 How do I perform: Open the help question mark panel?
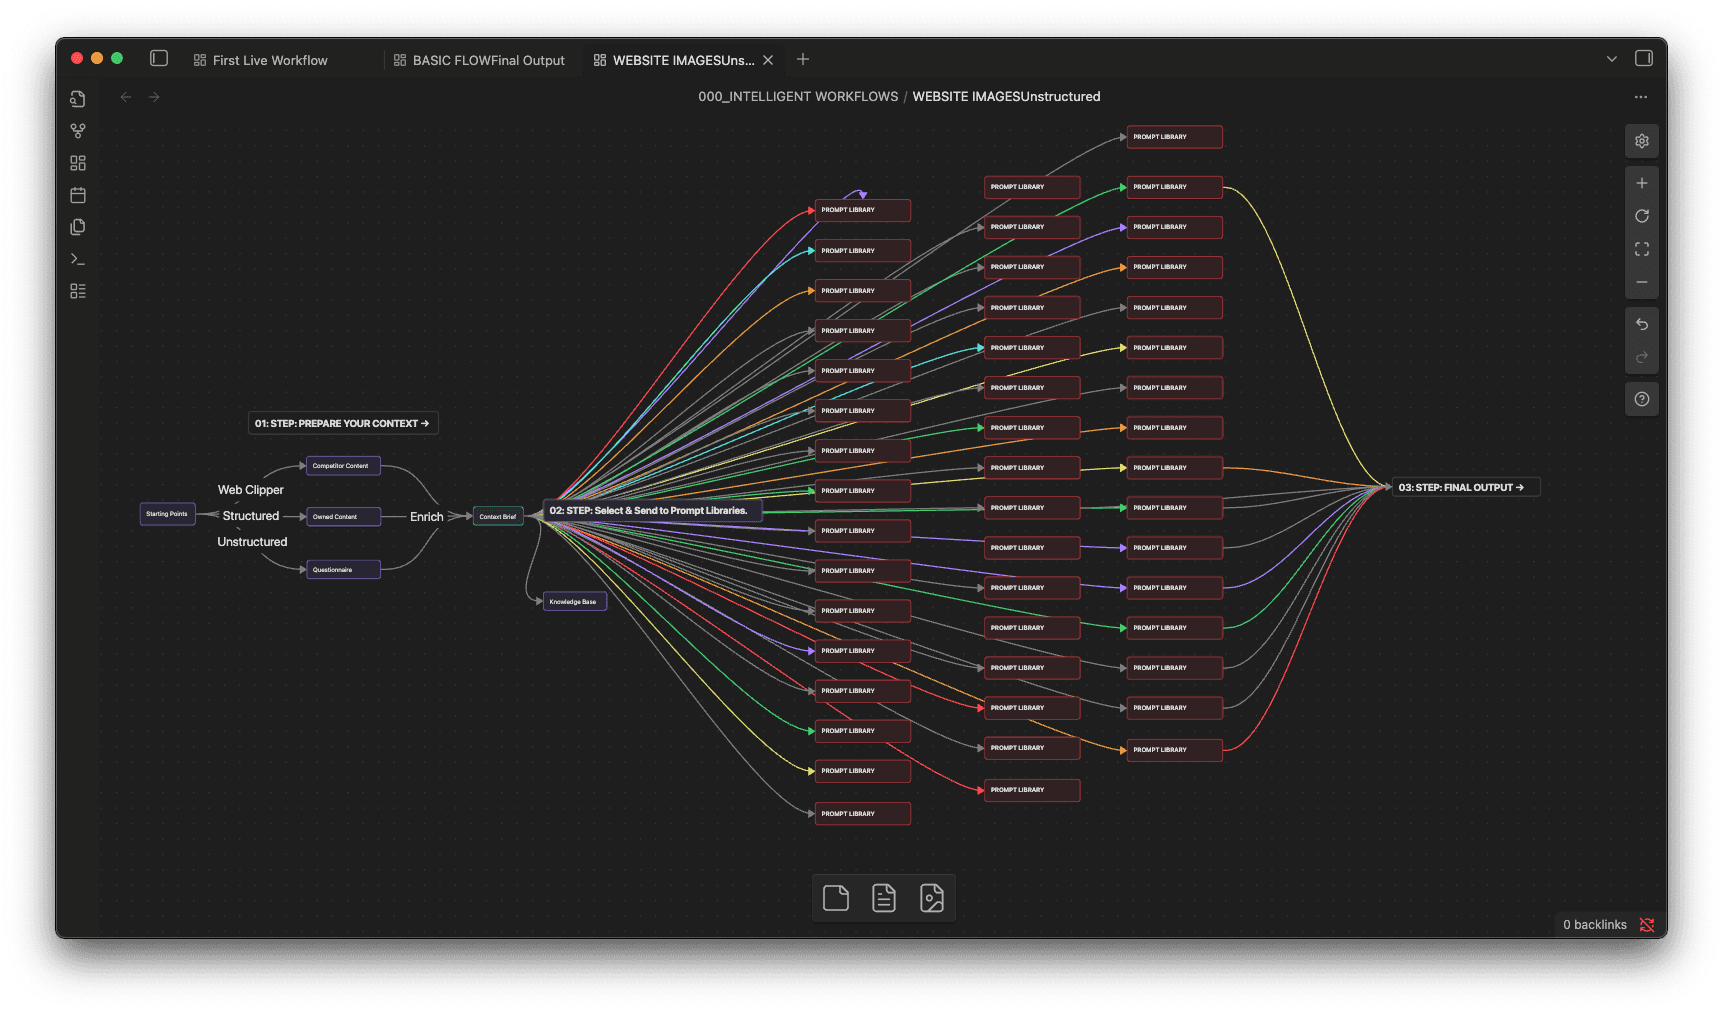1641,398
